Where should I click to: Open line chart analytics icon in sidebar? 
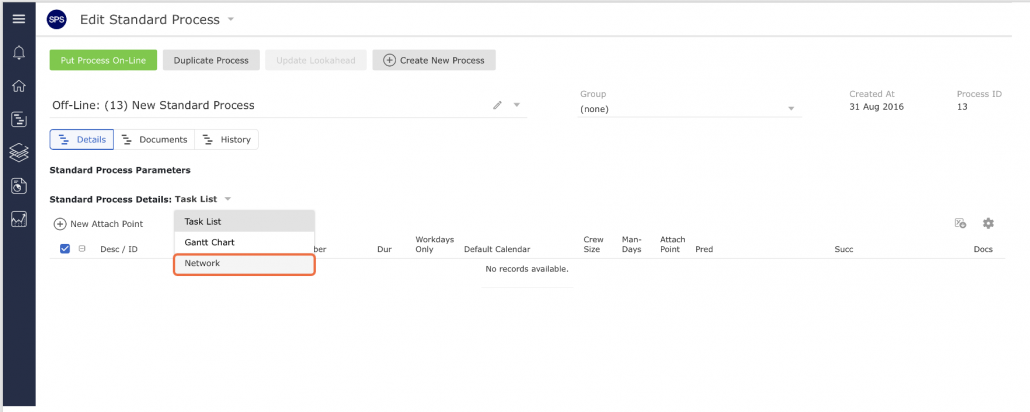click(x=19, y=219)
